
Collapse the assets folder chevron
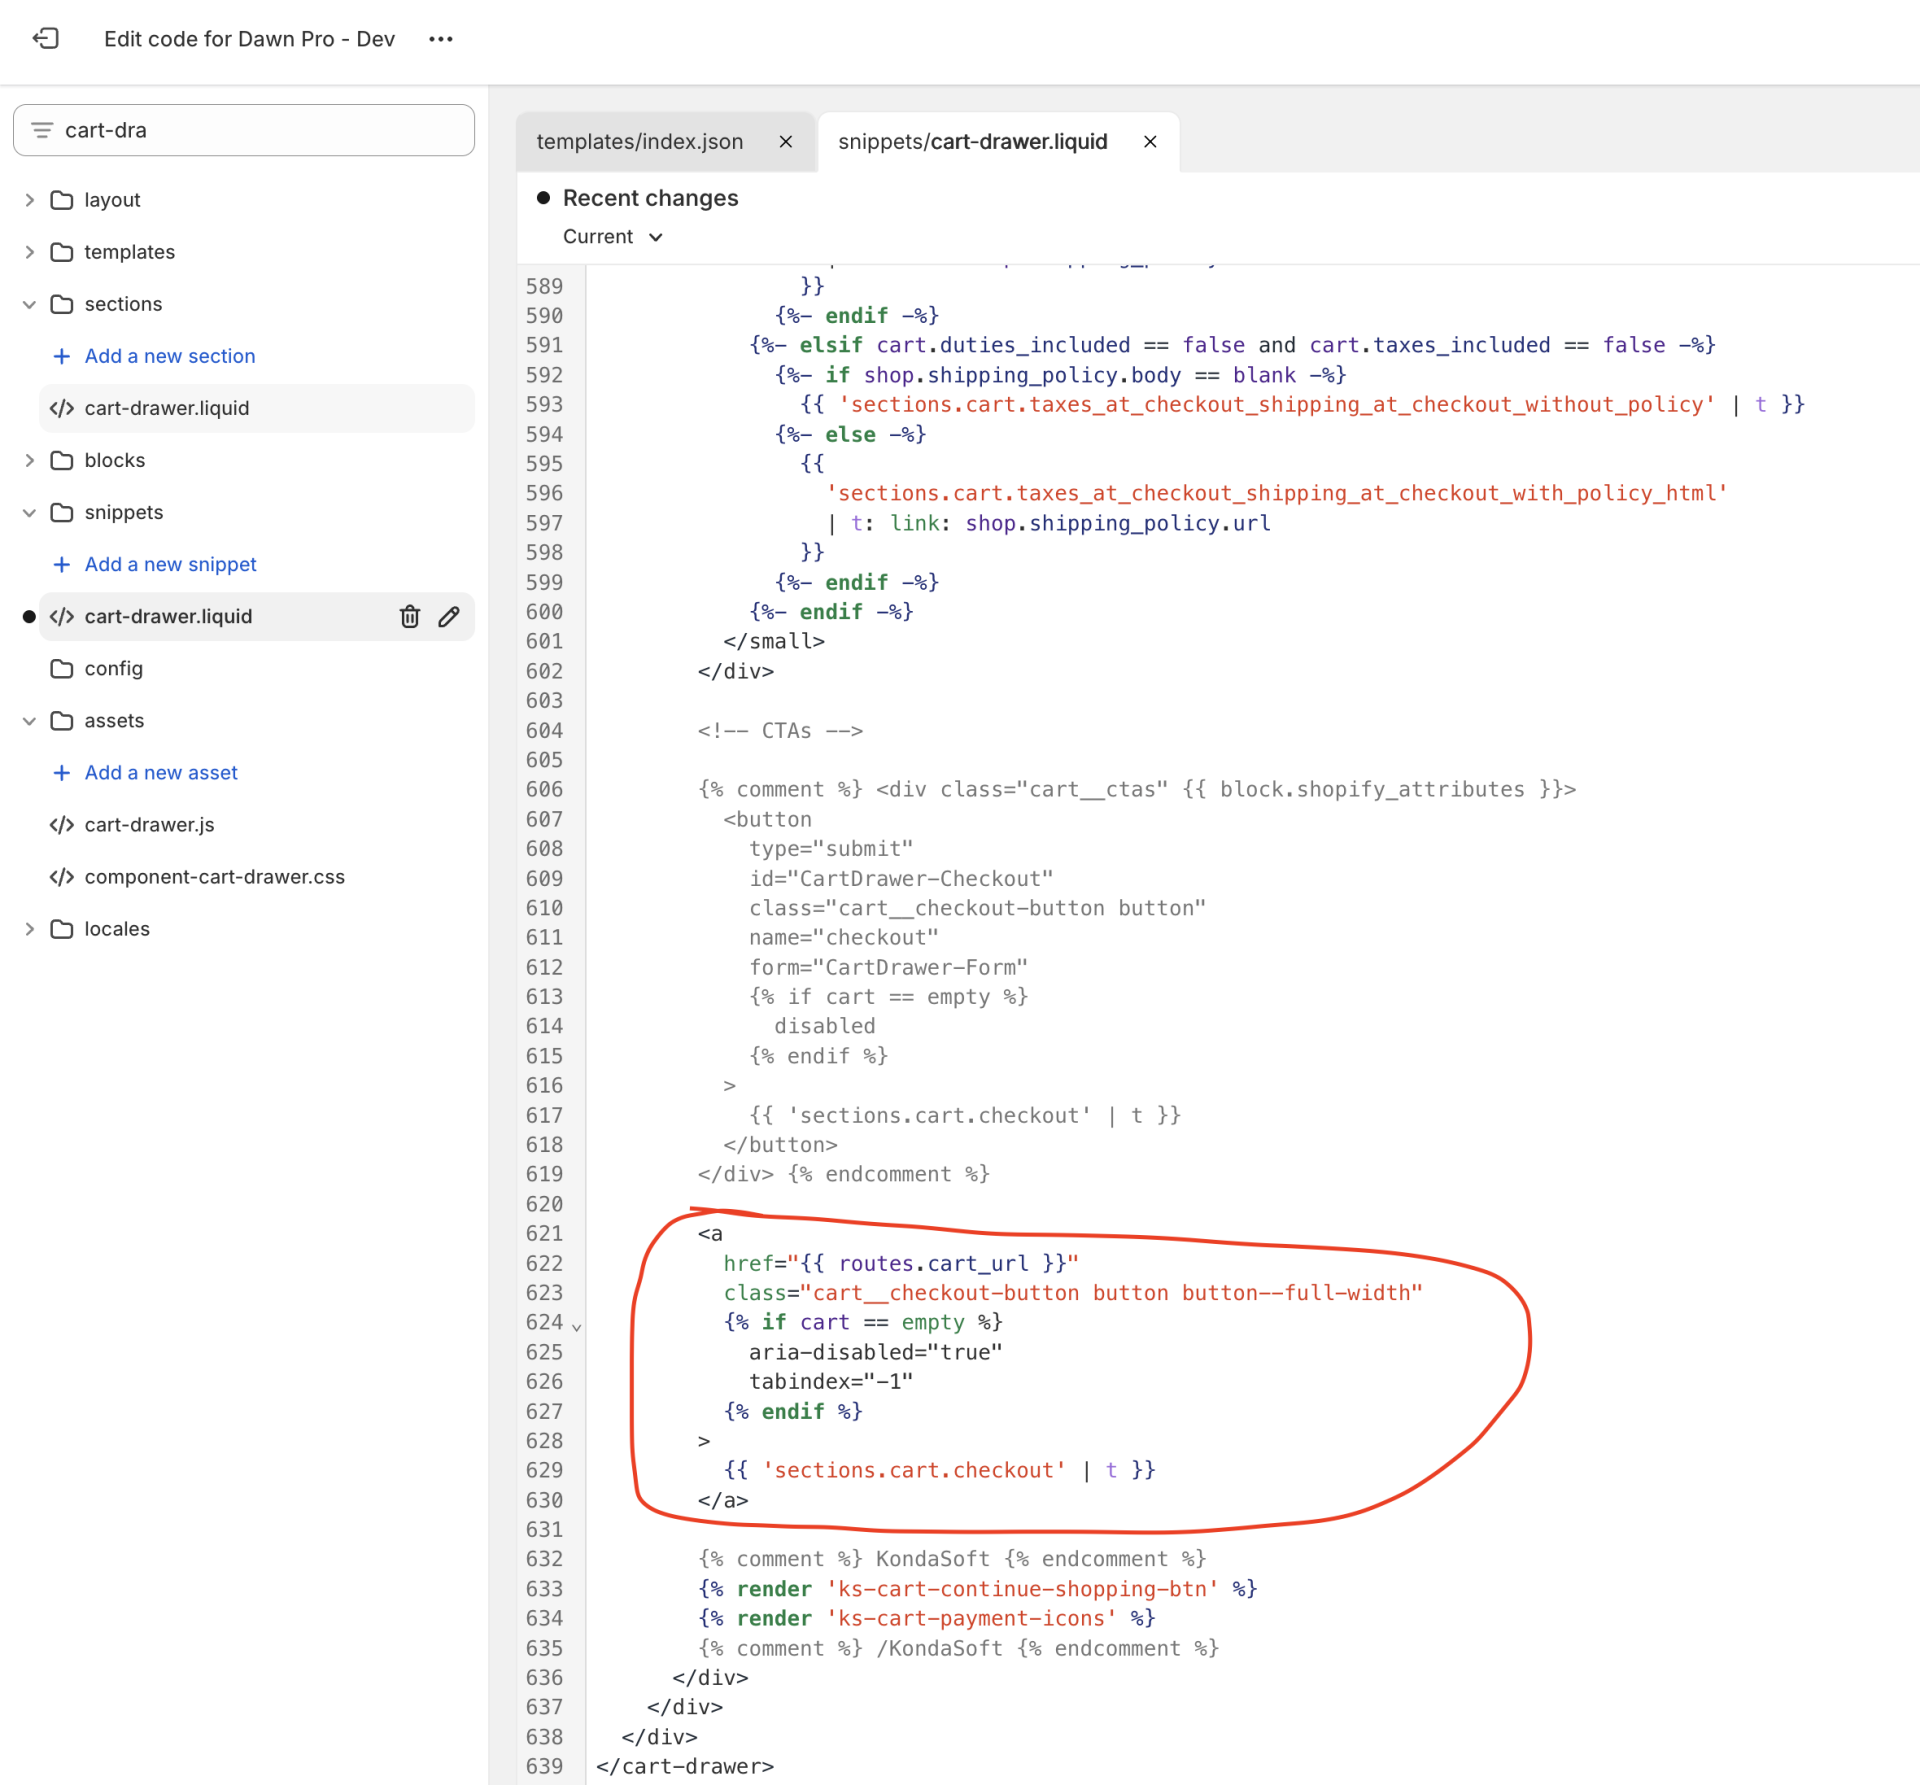[x=30, y=720]
